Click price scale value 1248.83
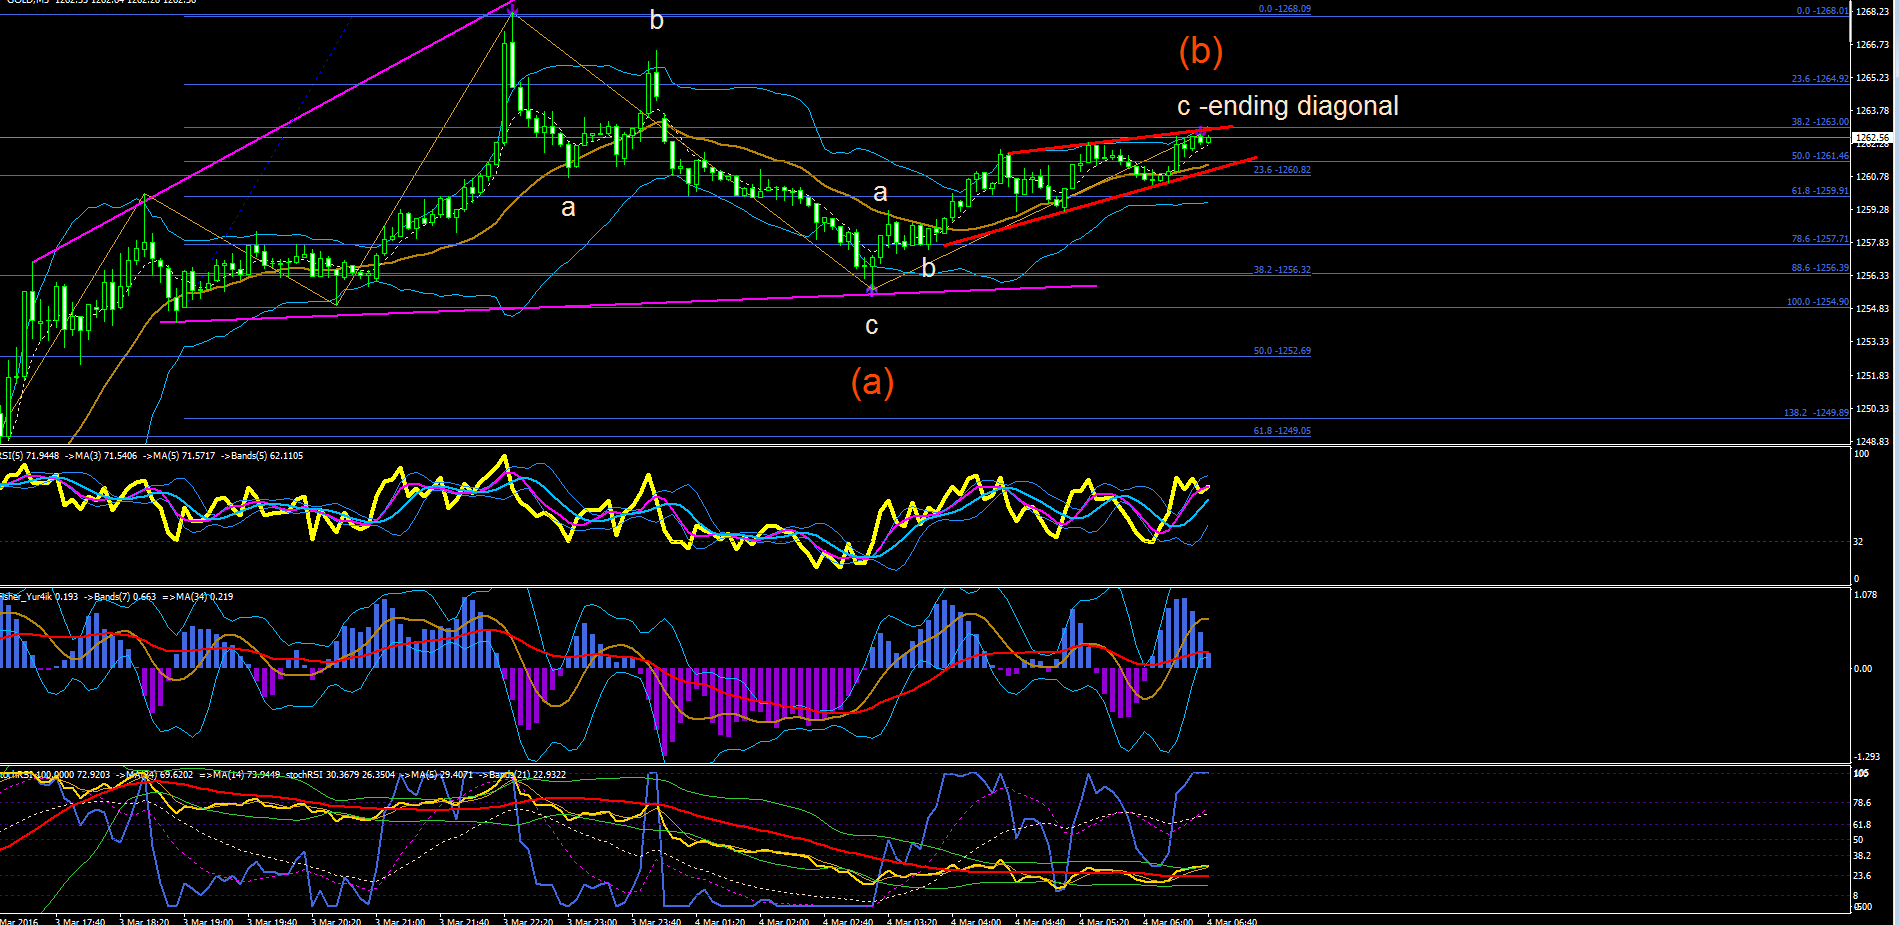The width and height of the screenshot is (1899, 925). pyautogui.click(x=1872, y=441)
